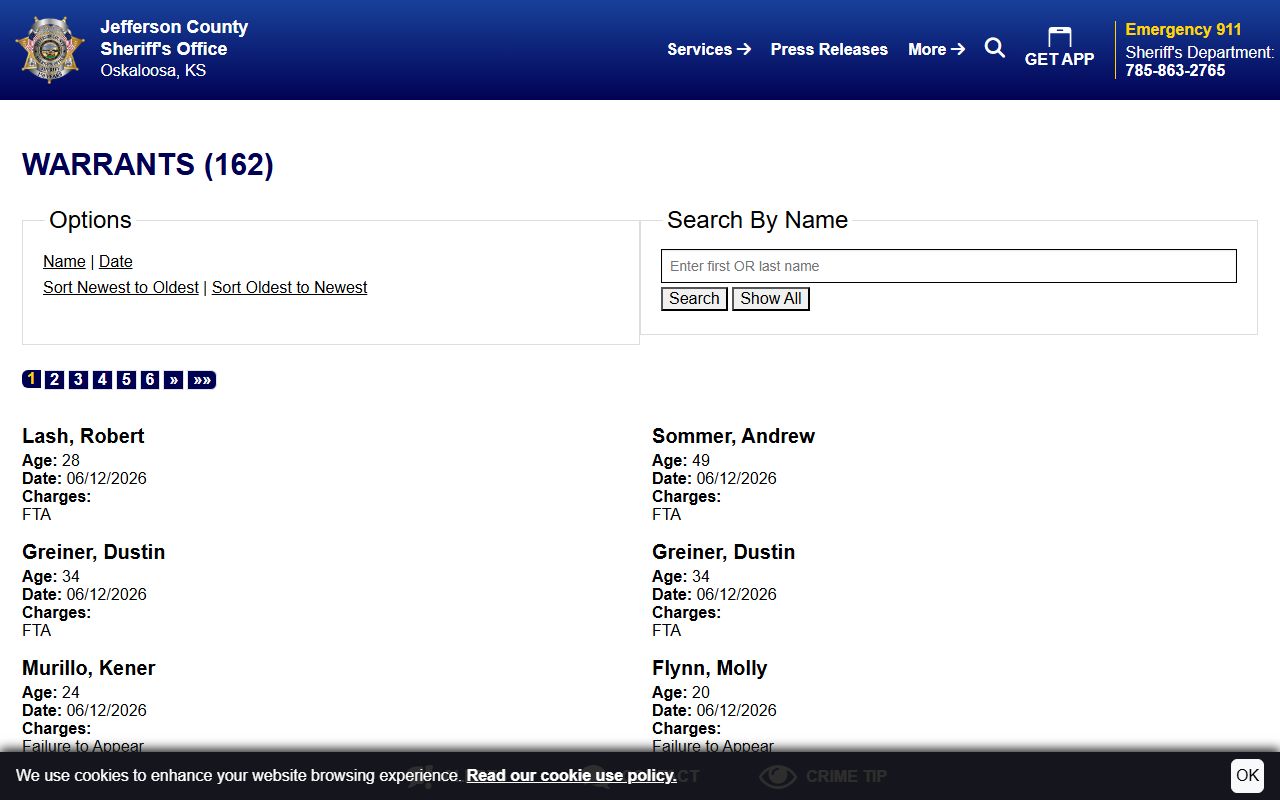The image size is (1280, 800).
Task: Open Press Releases page
Action: click(x=829, y=49)
